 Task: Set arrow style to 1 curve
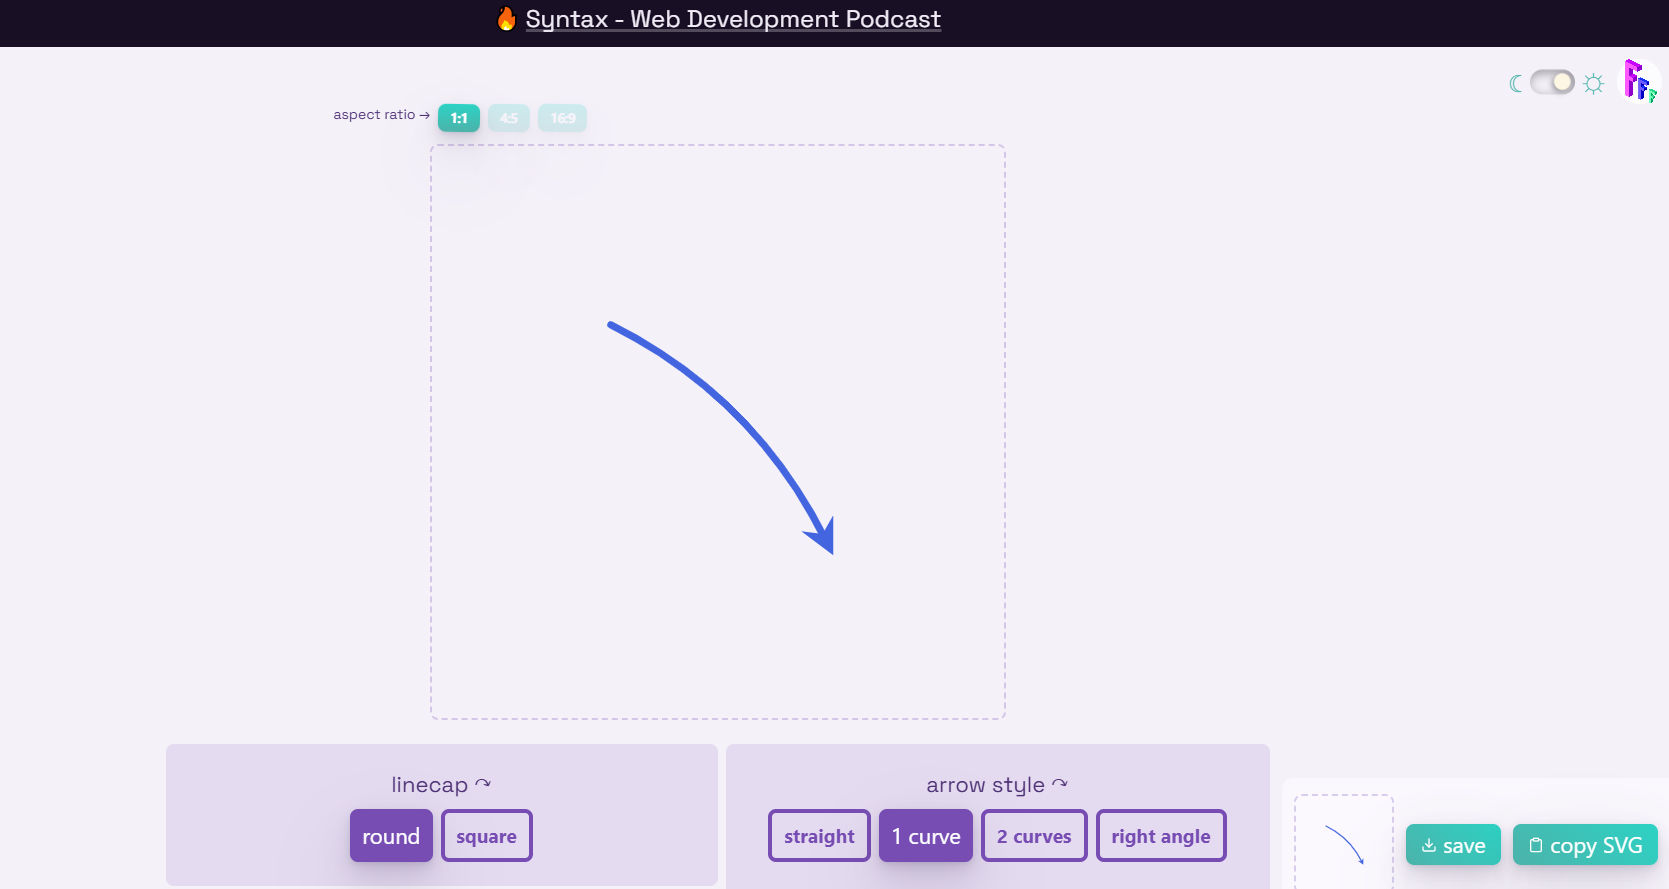(926, 836)
